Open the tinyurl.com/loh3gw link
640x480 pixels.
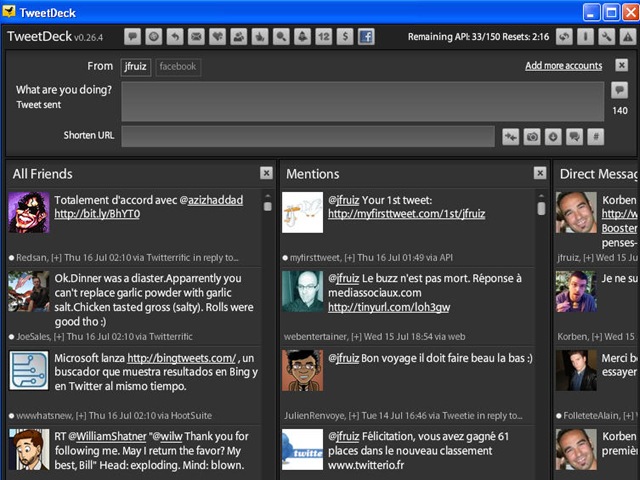(x=389, y=307)
